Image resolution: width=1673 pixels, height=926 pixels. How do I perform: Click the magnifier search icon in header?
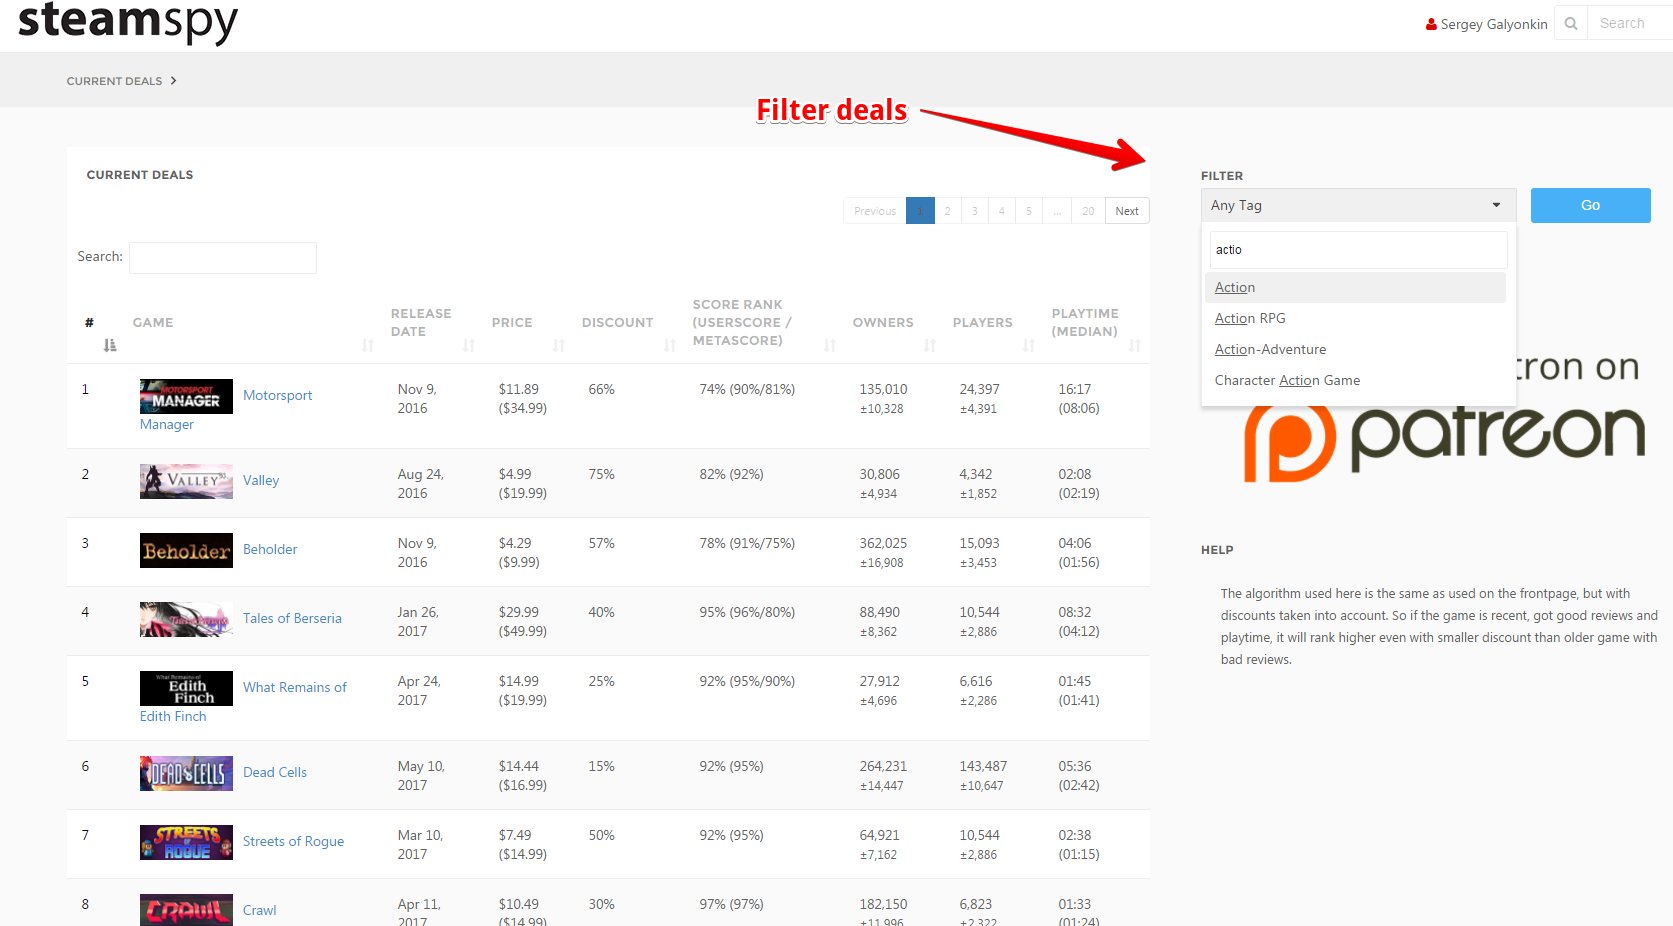coord(1571,23)
